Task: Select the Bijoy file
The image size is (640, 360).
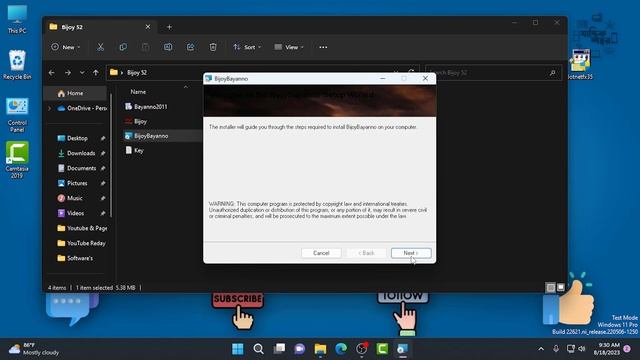Action: click(x=136, y=121)
